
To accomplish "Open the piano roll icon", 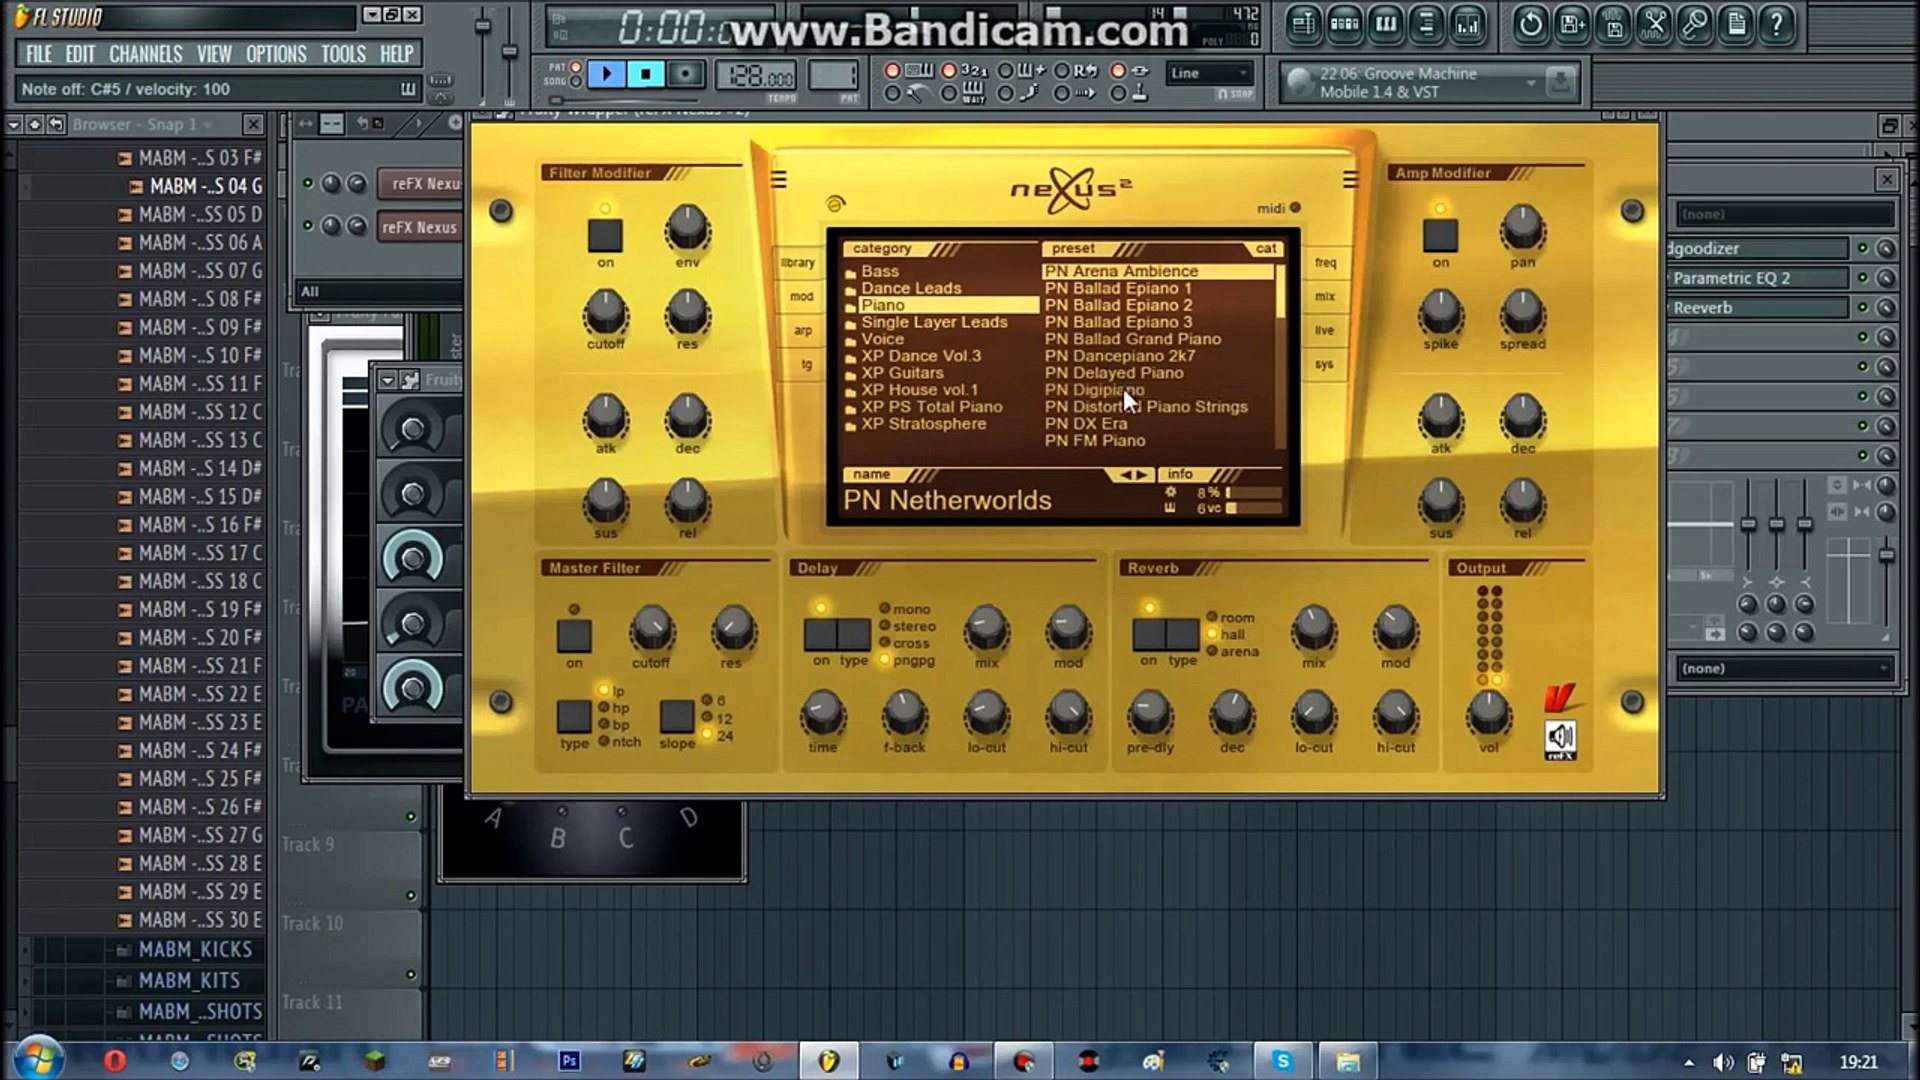I will [x=1386, y=25].
